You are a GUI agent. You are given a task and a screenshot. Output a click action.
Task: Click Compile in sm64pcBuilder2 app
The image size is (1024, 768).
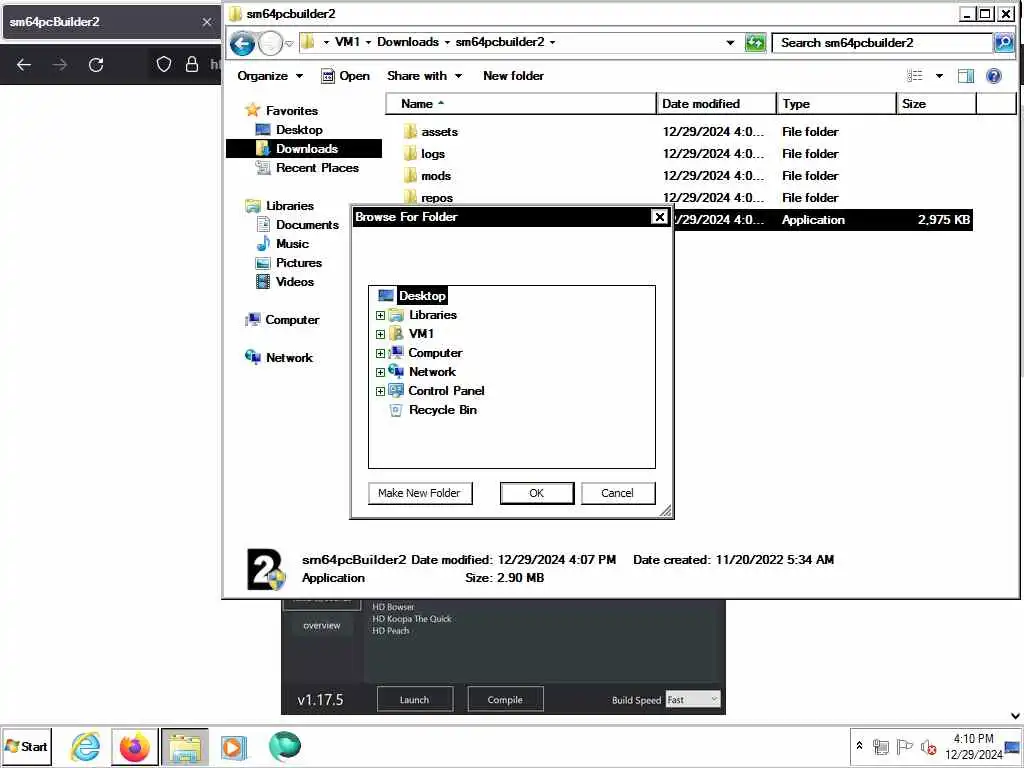(505, 699)
